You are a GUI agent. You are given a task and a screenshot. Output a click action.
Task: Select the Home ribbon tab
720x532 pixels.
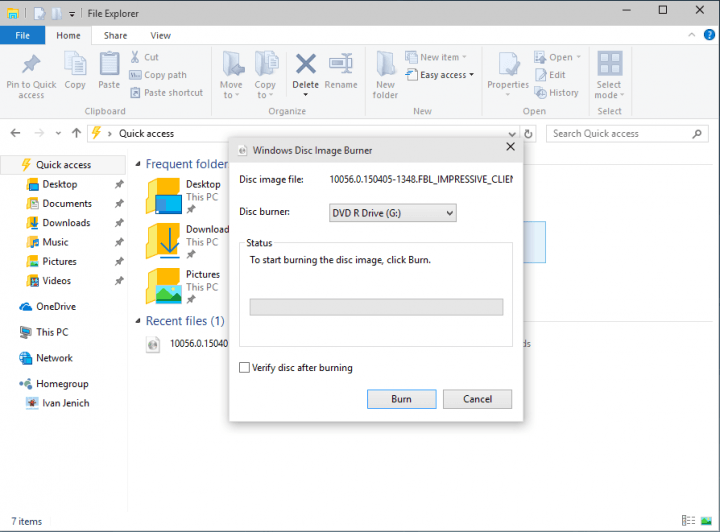[x=68, y=35]
